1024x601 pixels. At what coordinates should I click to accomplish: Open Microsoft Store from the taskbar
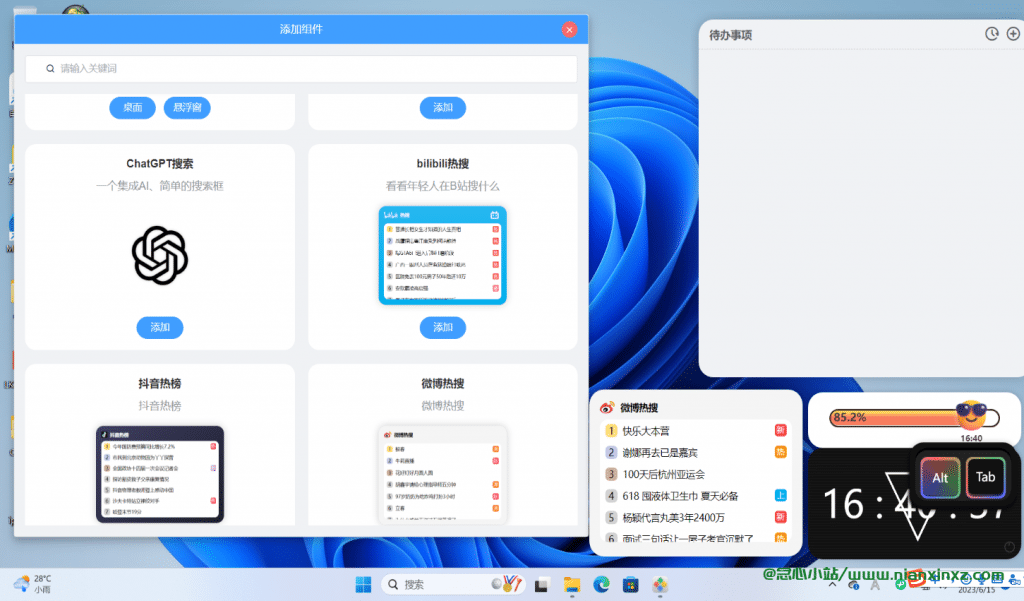630,585
